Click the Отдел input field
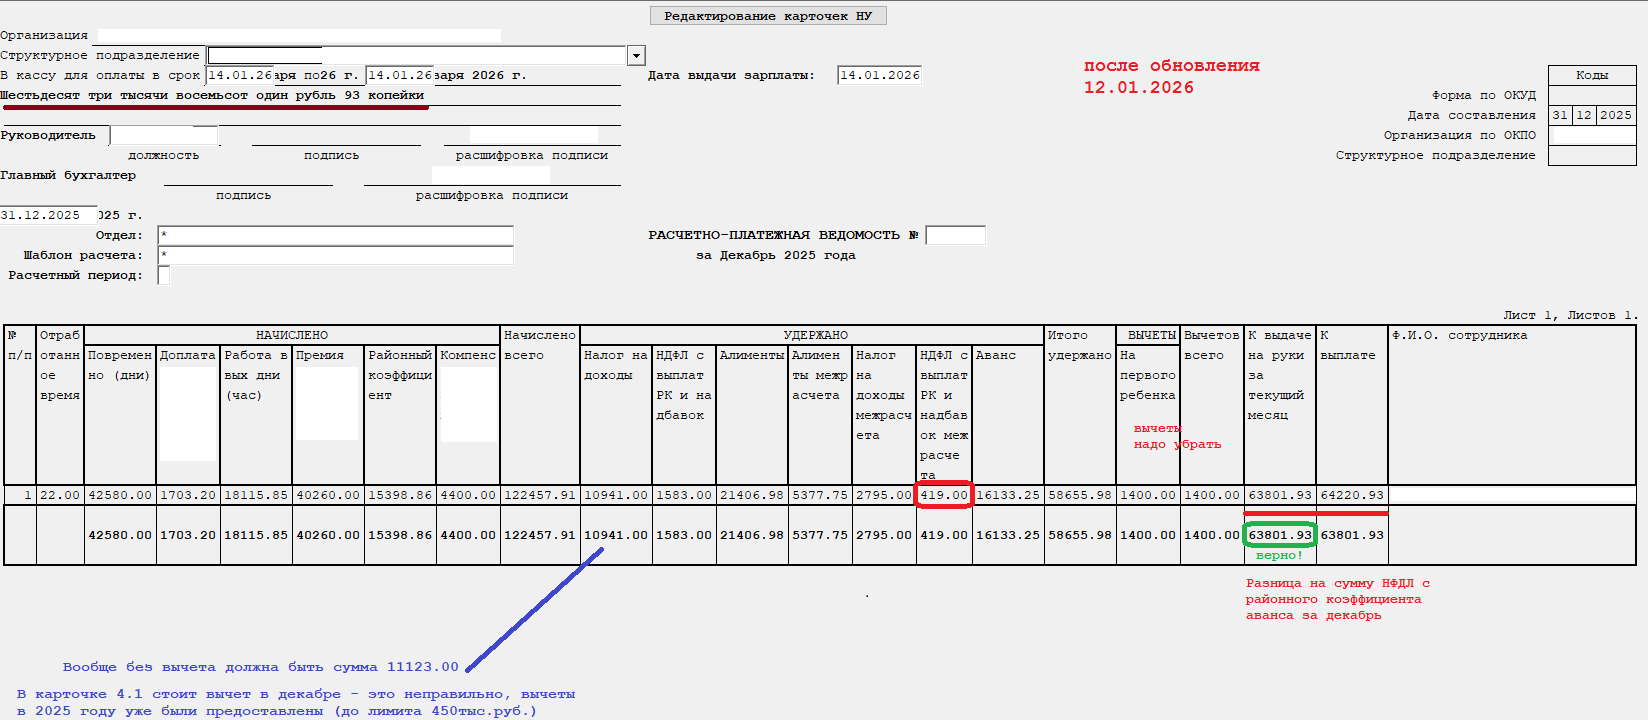 click(x=336, y=236)
